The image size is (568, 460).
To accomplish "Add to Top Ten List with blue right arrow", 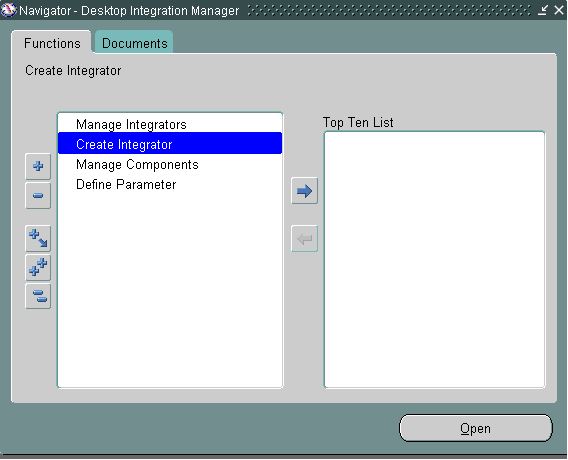I will [304, 191].
